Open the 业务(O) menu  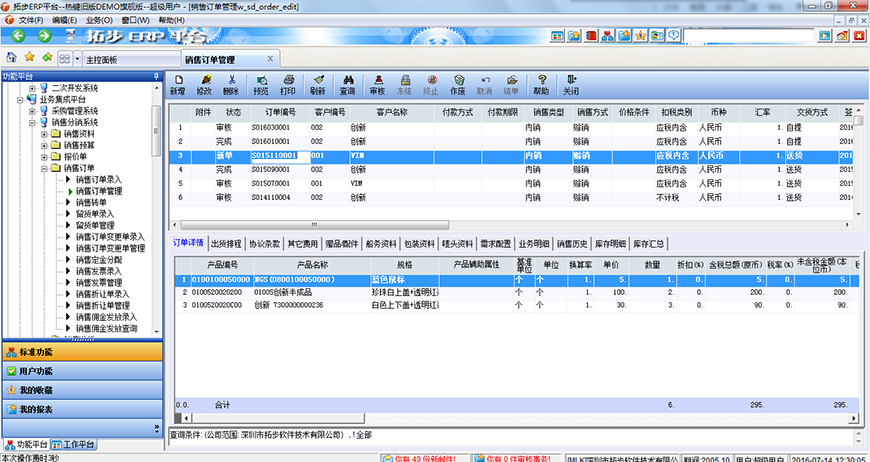pos(98,20)
